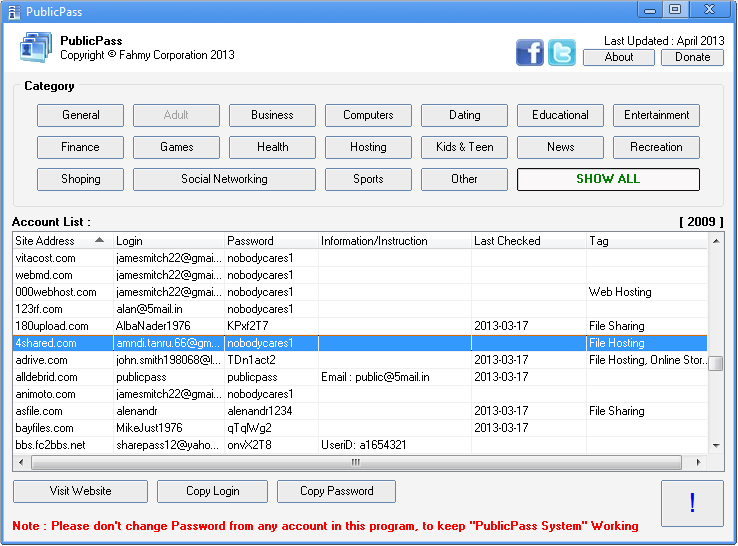
Task: Open the About dialog
Action: 618,57
